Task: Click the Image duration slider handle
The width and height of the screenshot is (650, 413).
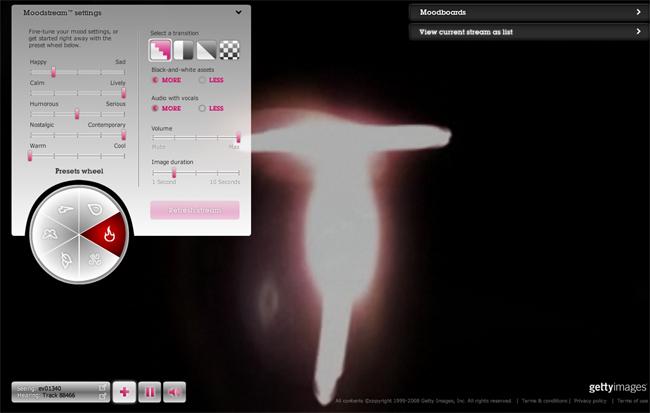Action: coord(174,172)
